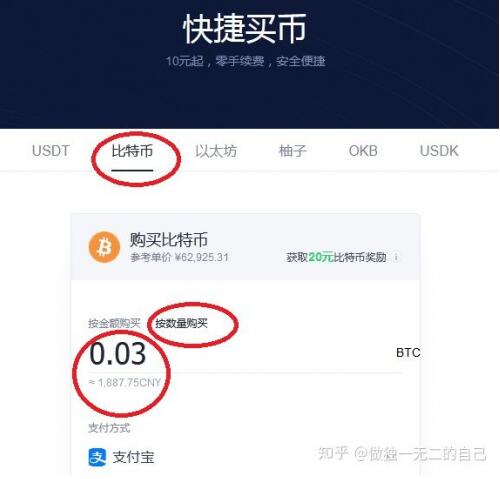Open the USDK tab
The width and height of the screenshot is (500, 479).
pyautogui.click(x=439, y=151)
